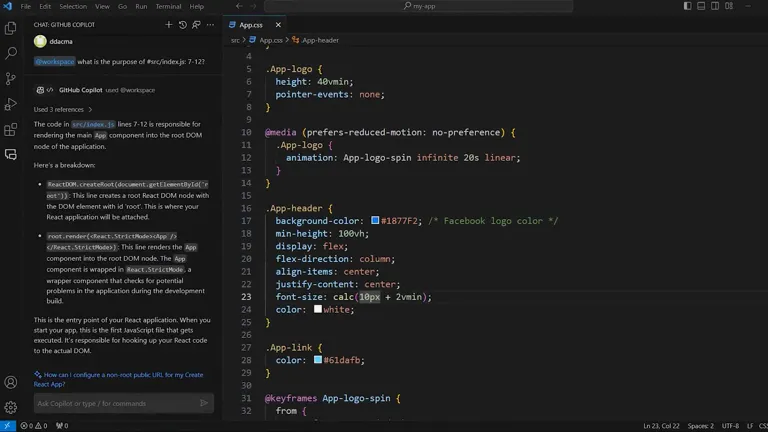Toggle primary side bar visibility
Viewport: 768px width, 432px height.
click(x=688, y=6)
